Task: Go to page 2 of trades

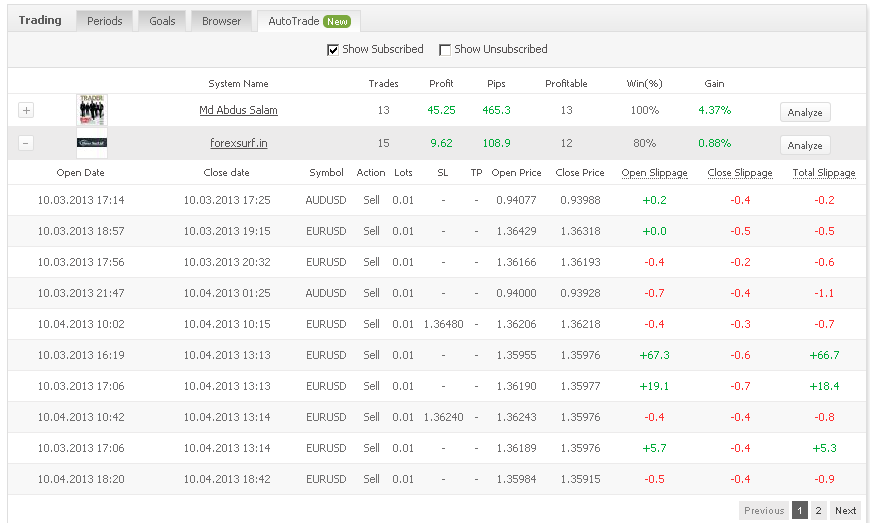Action: click(818, 510)
